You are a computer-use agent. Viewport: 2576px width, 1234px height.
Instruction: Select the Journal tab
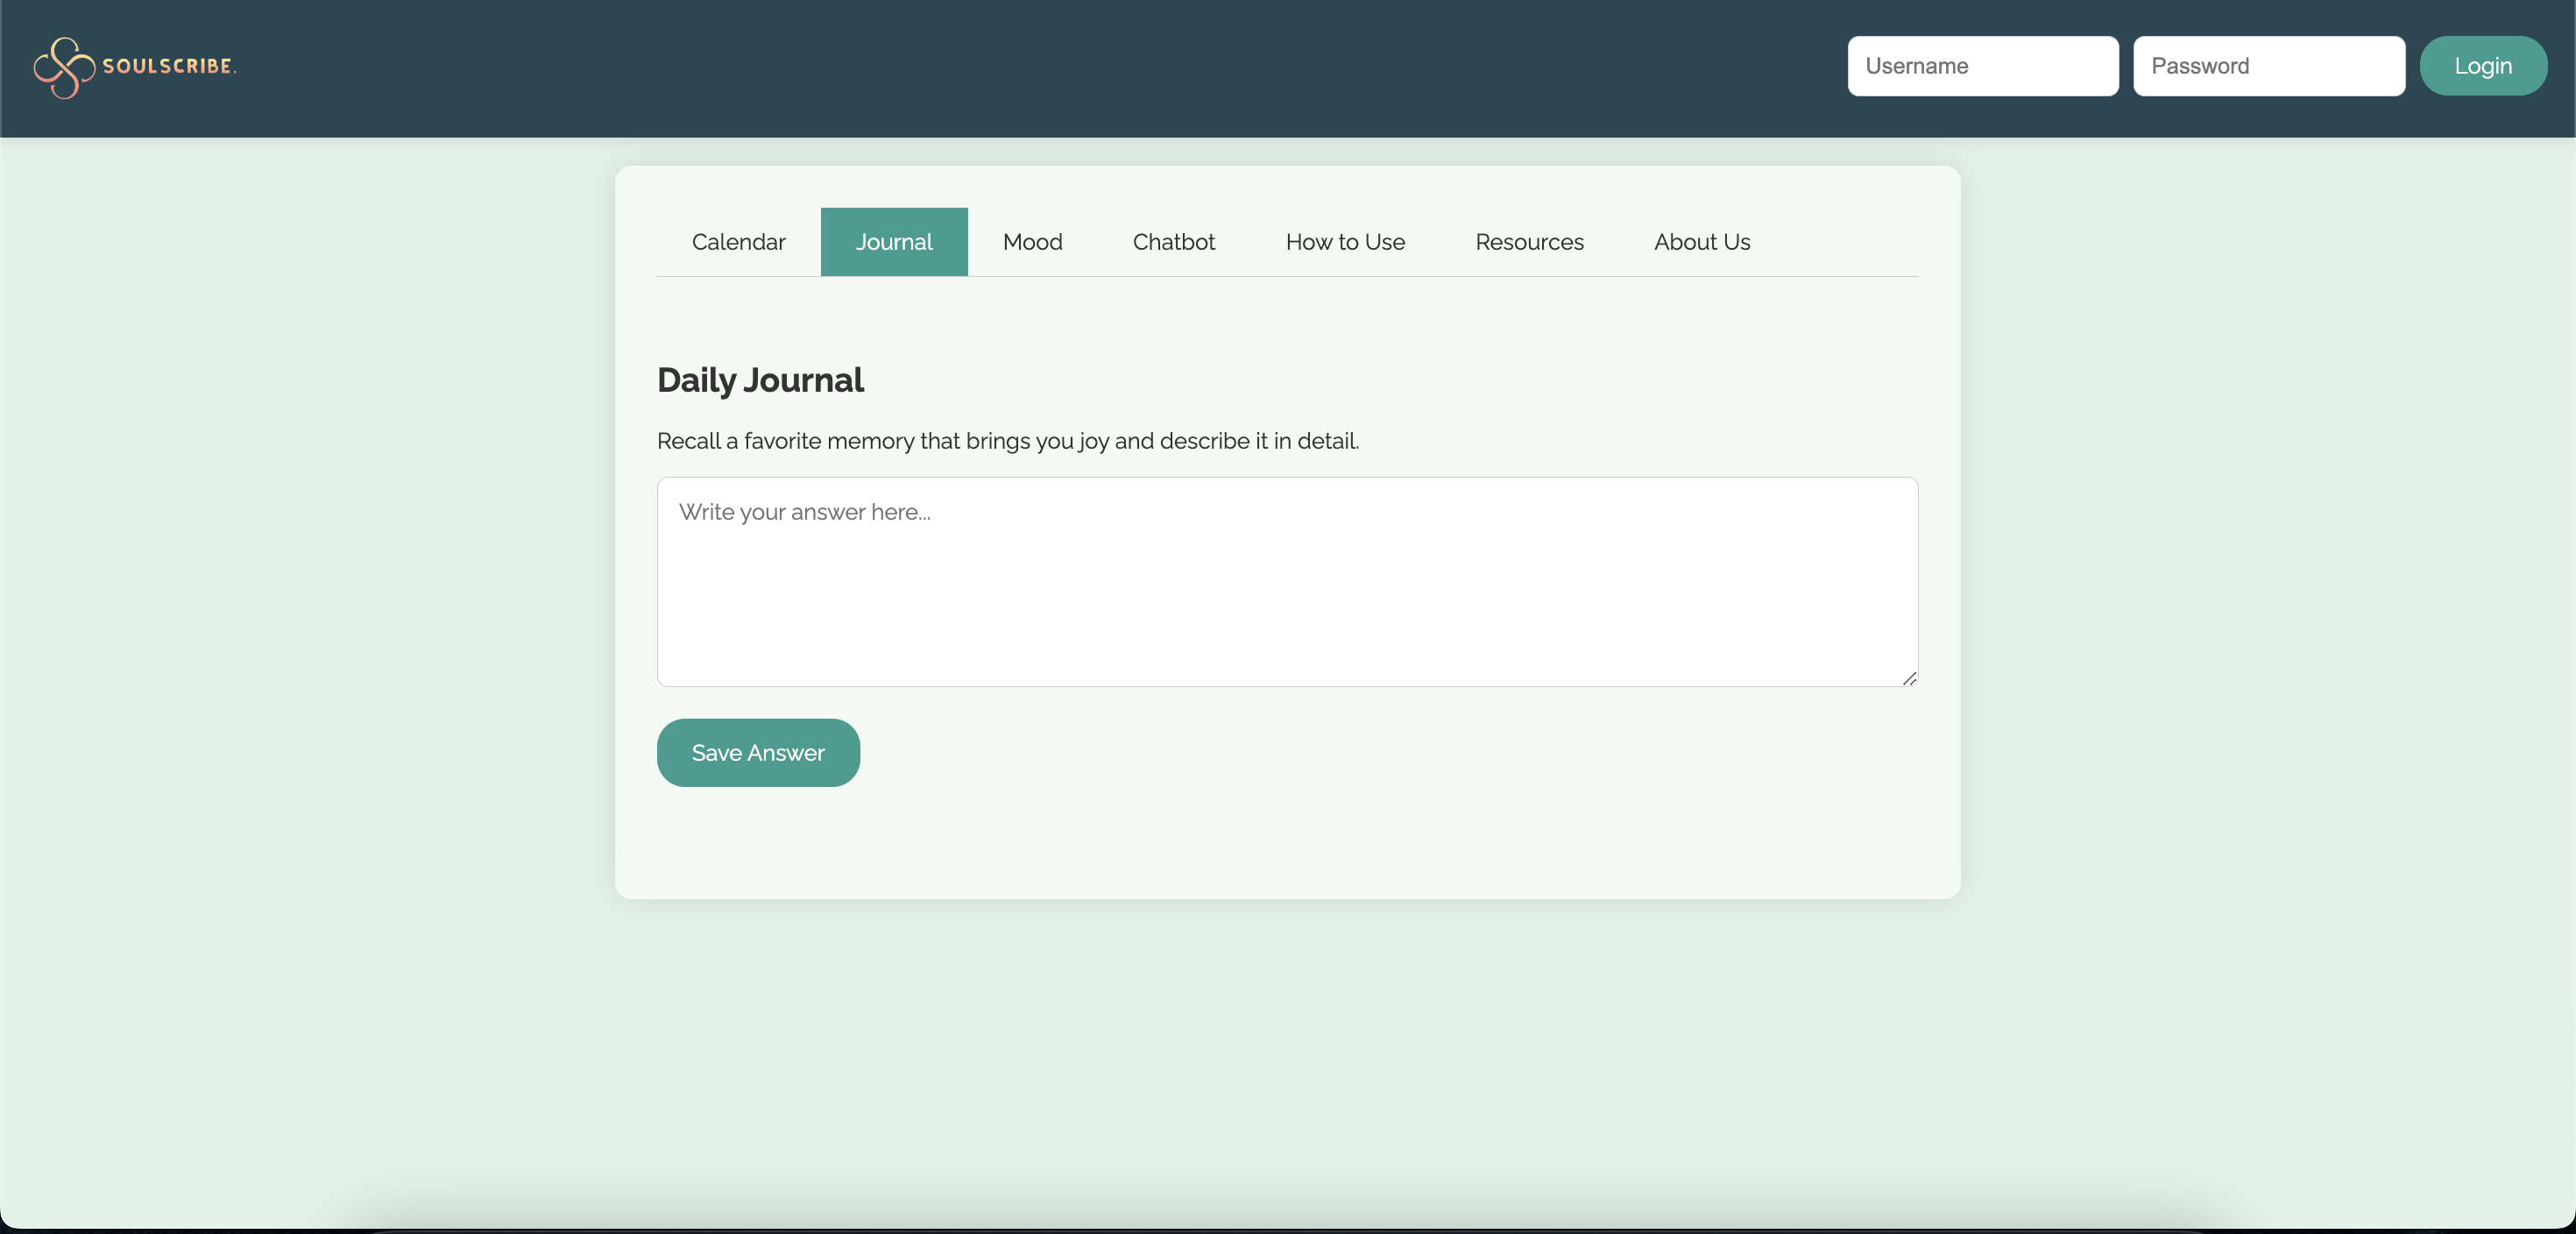(x=893, y=242)
